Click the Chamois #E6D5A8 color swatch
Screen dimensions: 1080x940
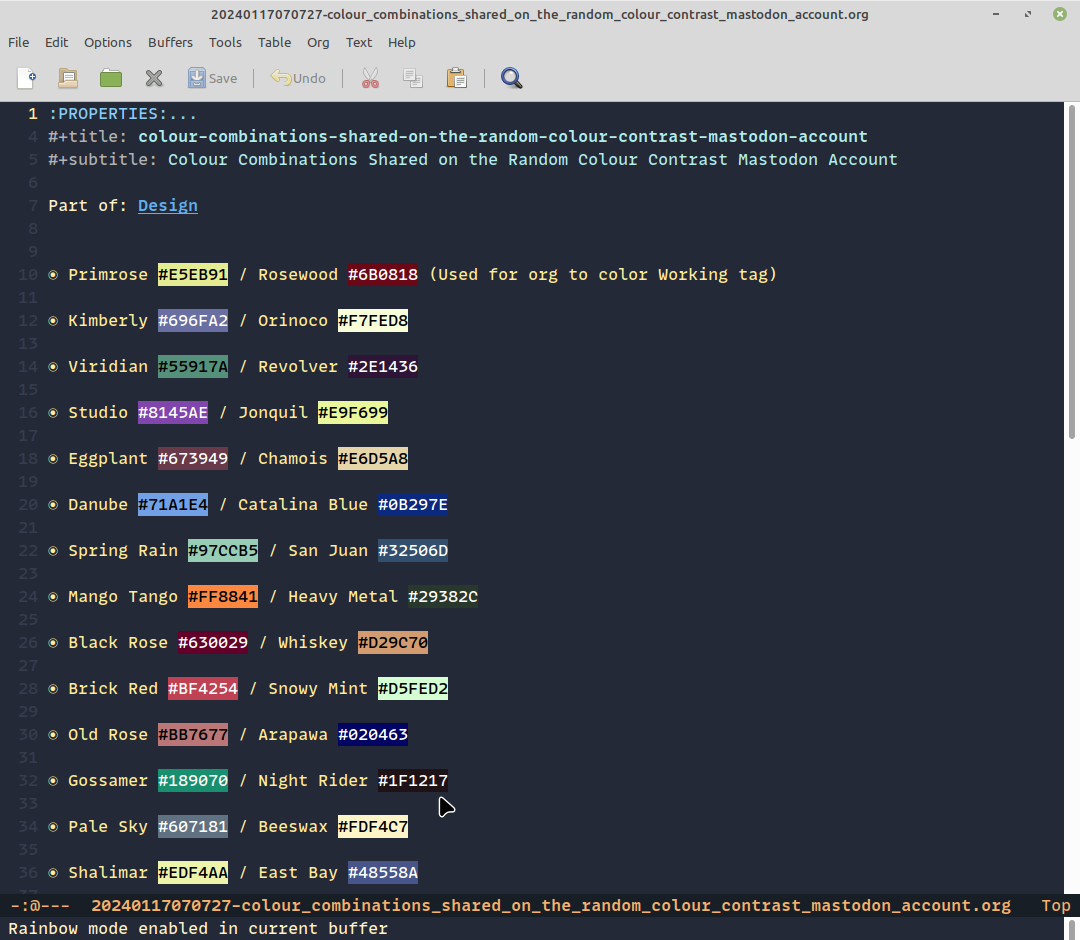click(x=373, y=459)
